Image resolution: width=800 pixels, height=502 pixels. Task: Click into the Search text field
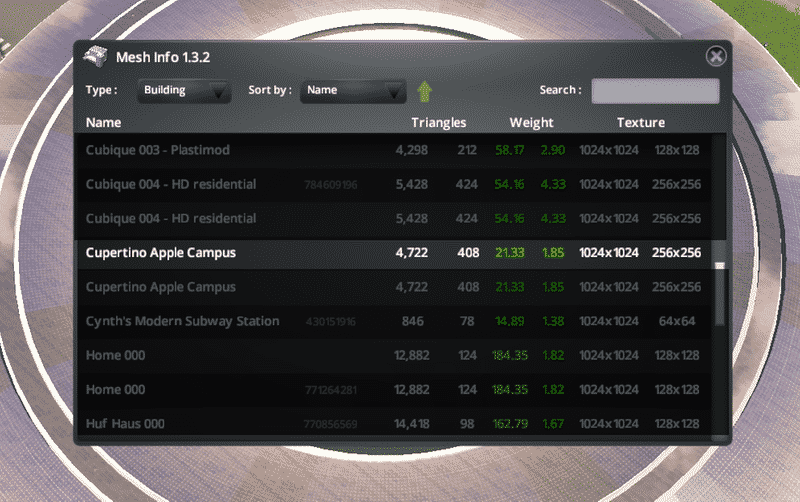[x=654, y=91]
